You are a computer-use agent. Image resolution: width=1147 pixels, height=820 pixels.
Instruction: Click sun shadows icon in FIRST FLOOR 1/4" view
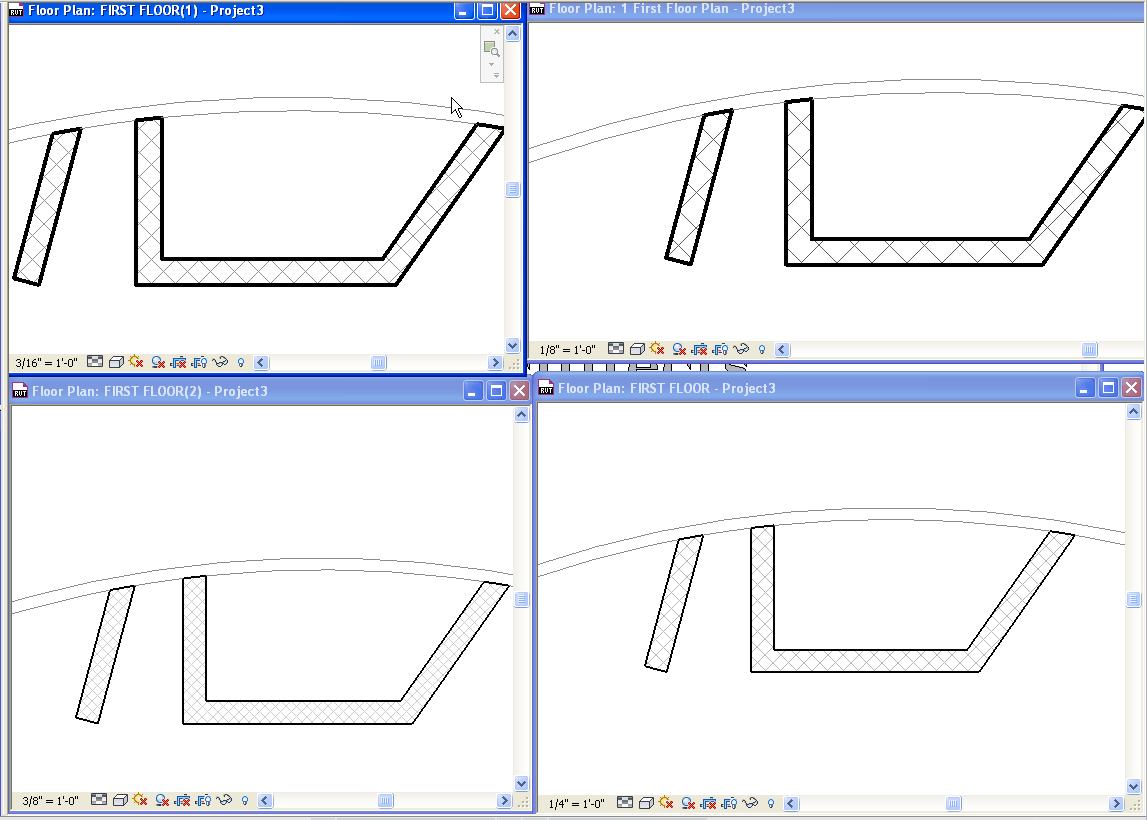tap(666, 802)
